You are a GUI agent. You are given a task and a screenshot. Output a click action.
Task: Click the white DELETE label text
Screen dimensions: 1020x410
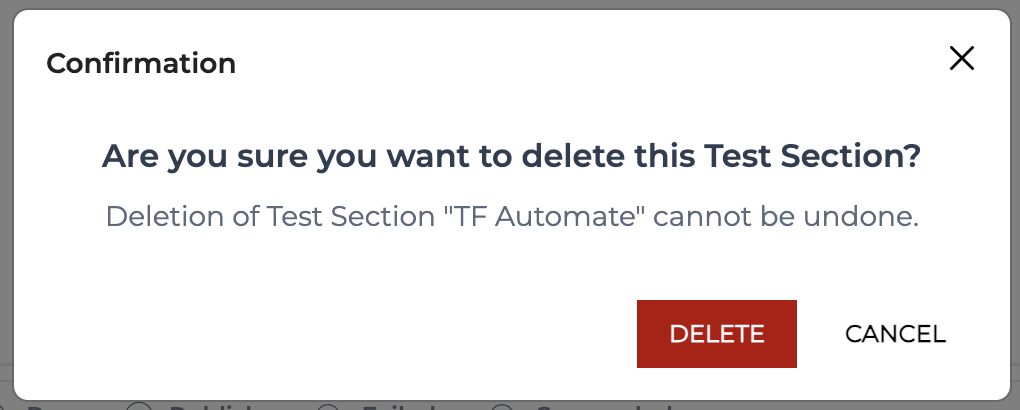(717, 334)
